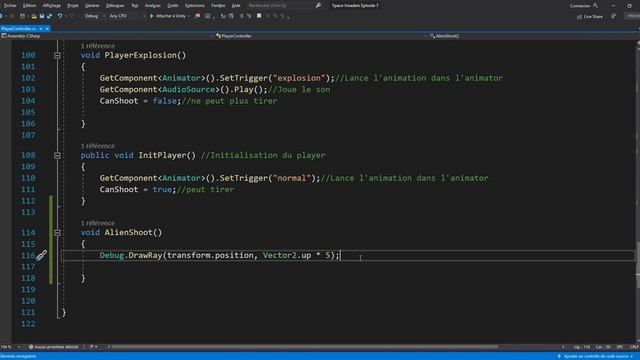Click the green play icon of Attacher à Unity
The image size is (640, 360).
tap(151, 16)
